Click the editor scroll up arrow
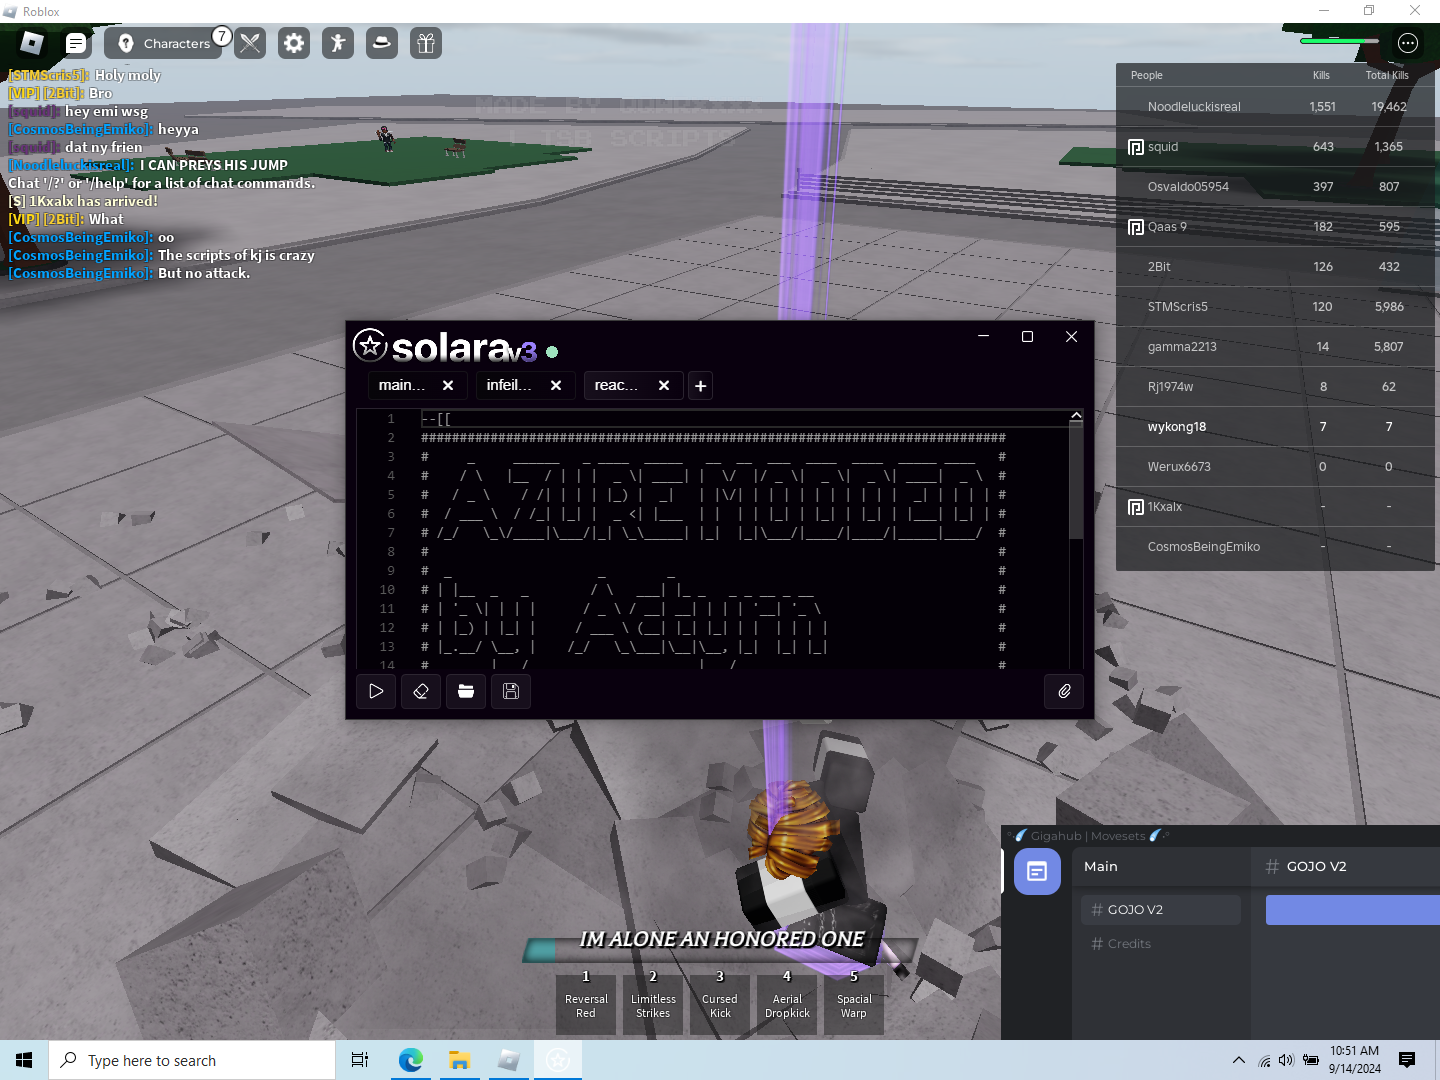This screenshot has width=1440, height=1080. 1076,415
